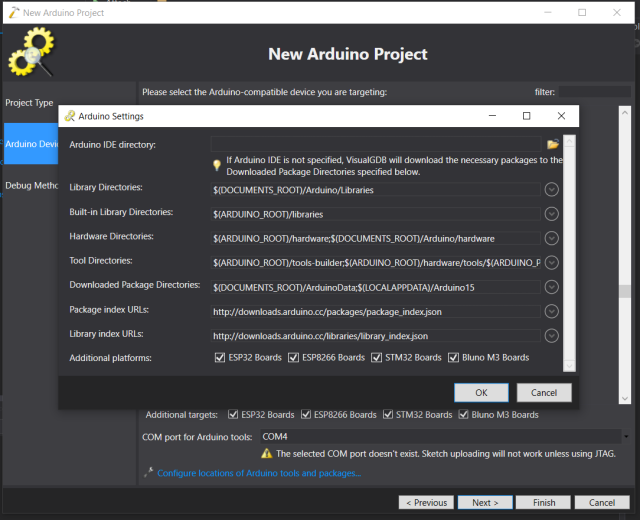
Task: Minimize the Arduino Settings dialog
Action: coord(492,116)
